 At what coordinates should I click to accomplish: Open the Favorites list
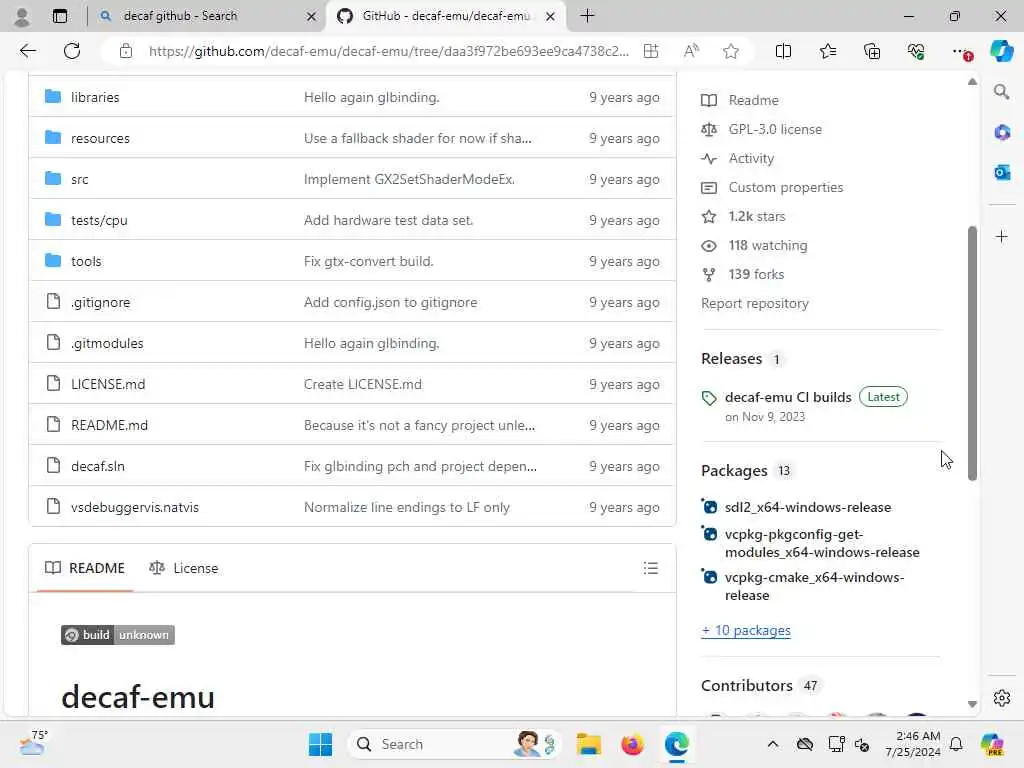point(827,51)
